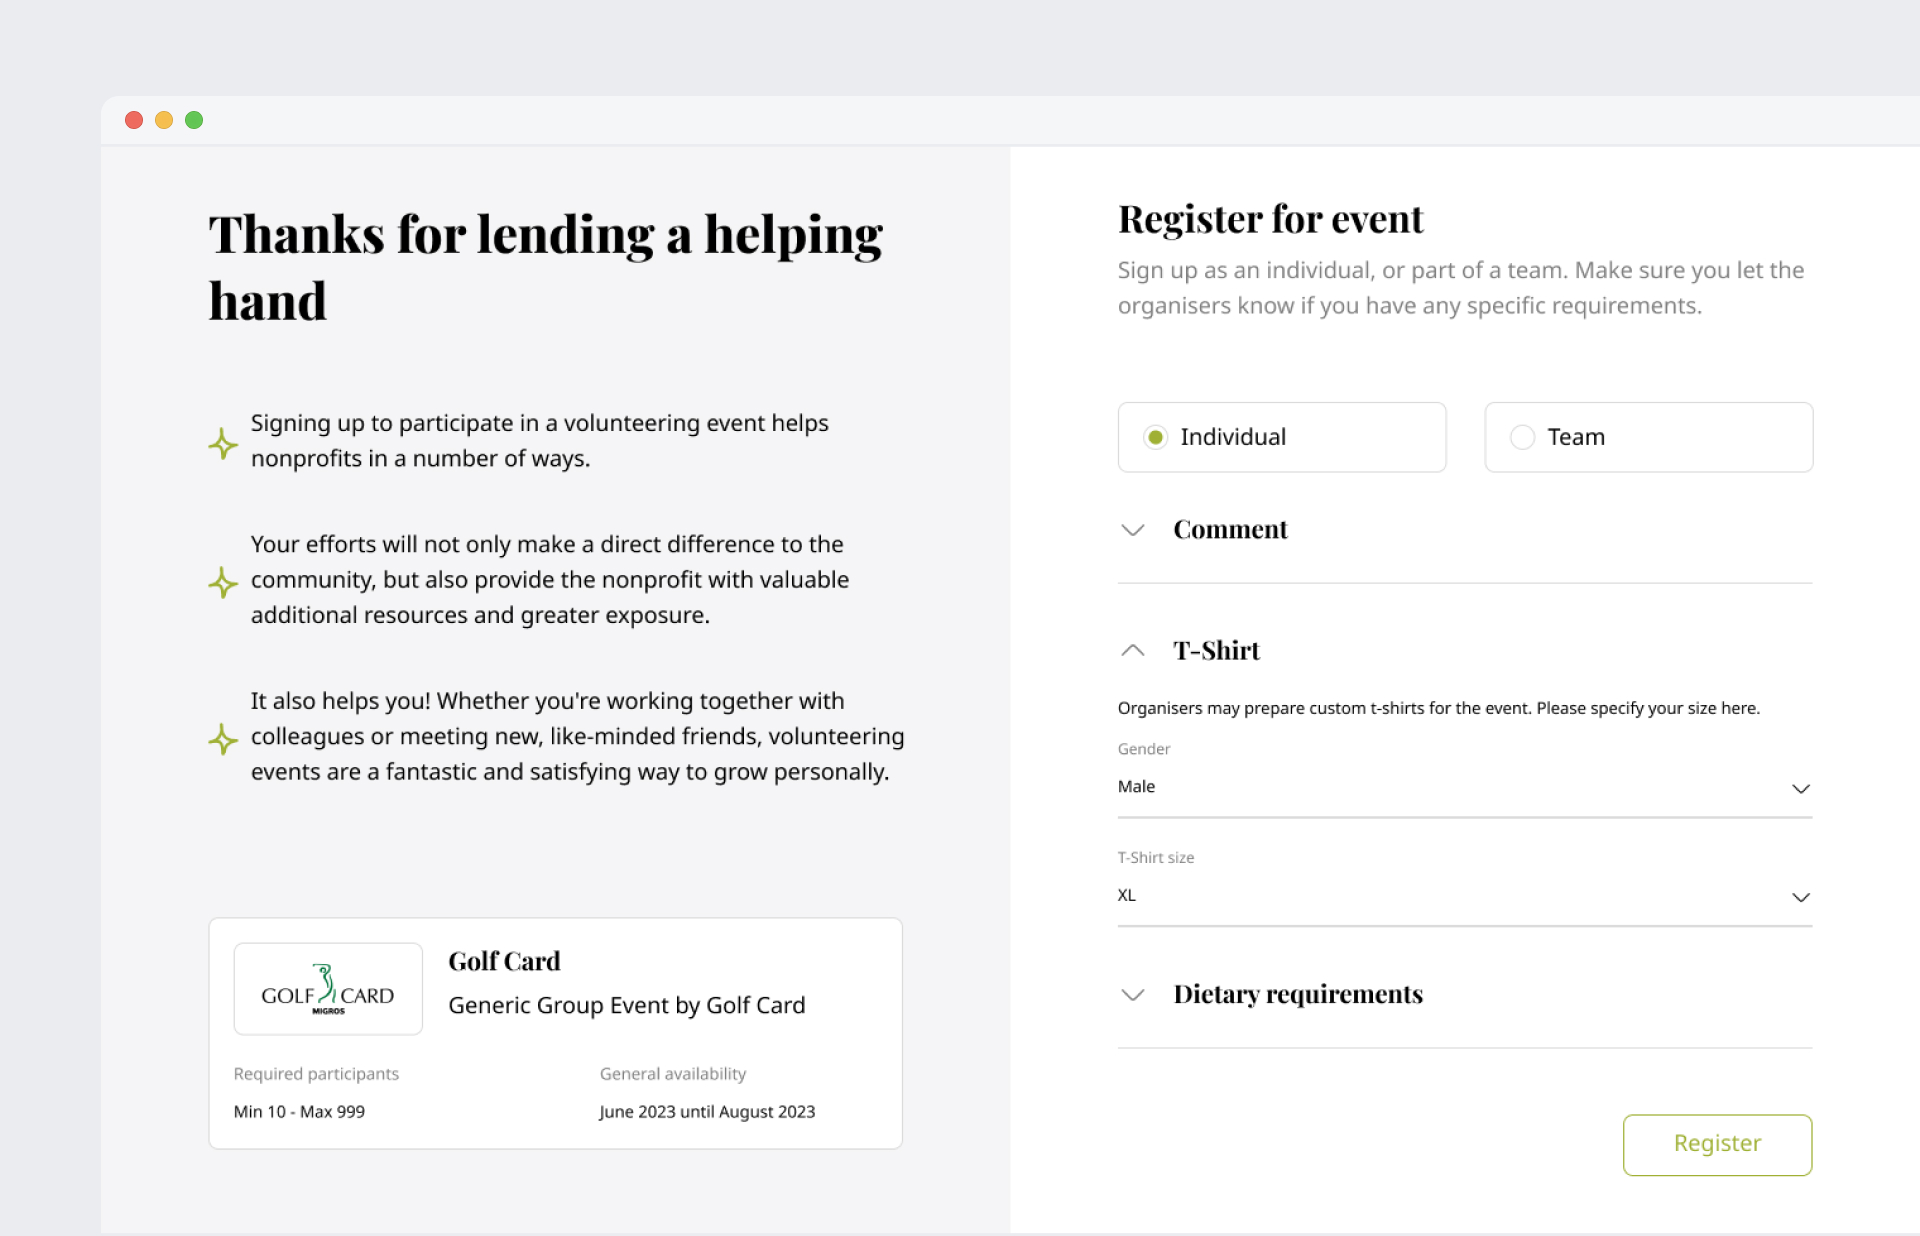
Task: Select the Team radio option
Action: tap(1522, 437)
